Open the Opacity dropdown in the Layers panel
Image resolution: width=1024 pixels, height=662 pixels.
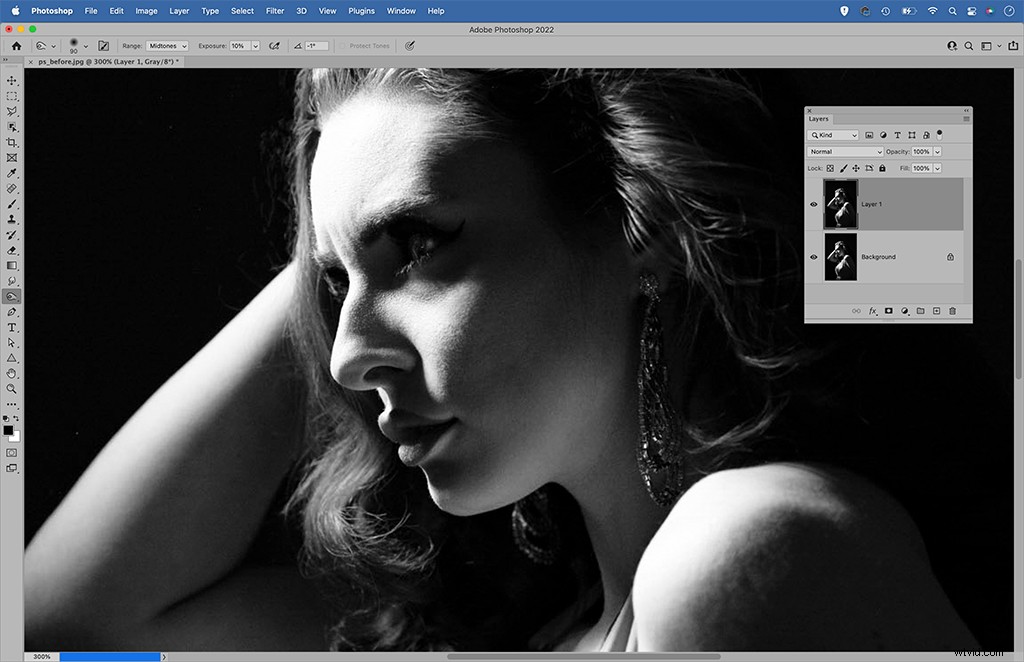(x=937, y=151)
